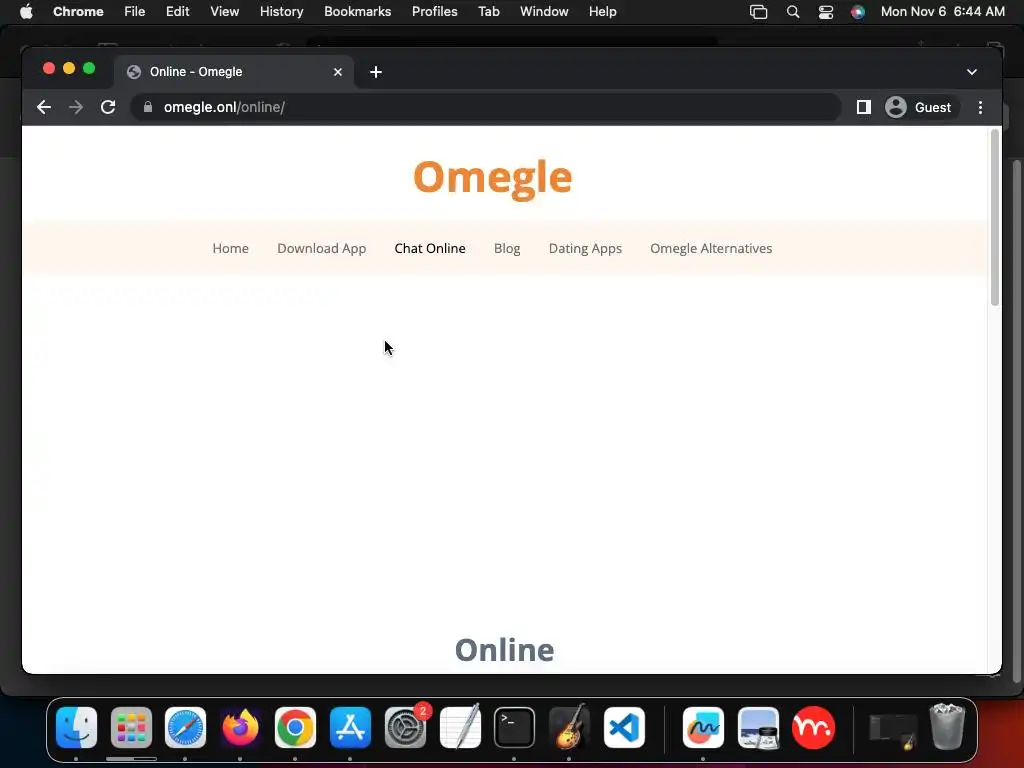This screenshot has height=768, width=1024.
Task: Open Preview from the dock
Action: 758,728
